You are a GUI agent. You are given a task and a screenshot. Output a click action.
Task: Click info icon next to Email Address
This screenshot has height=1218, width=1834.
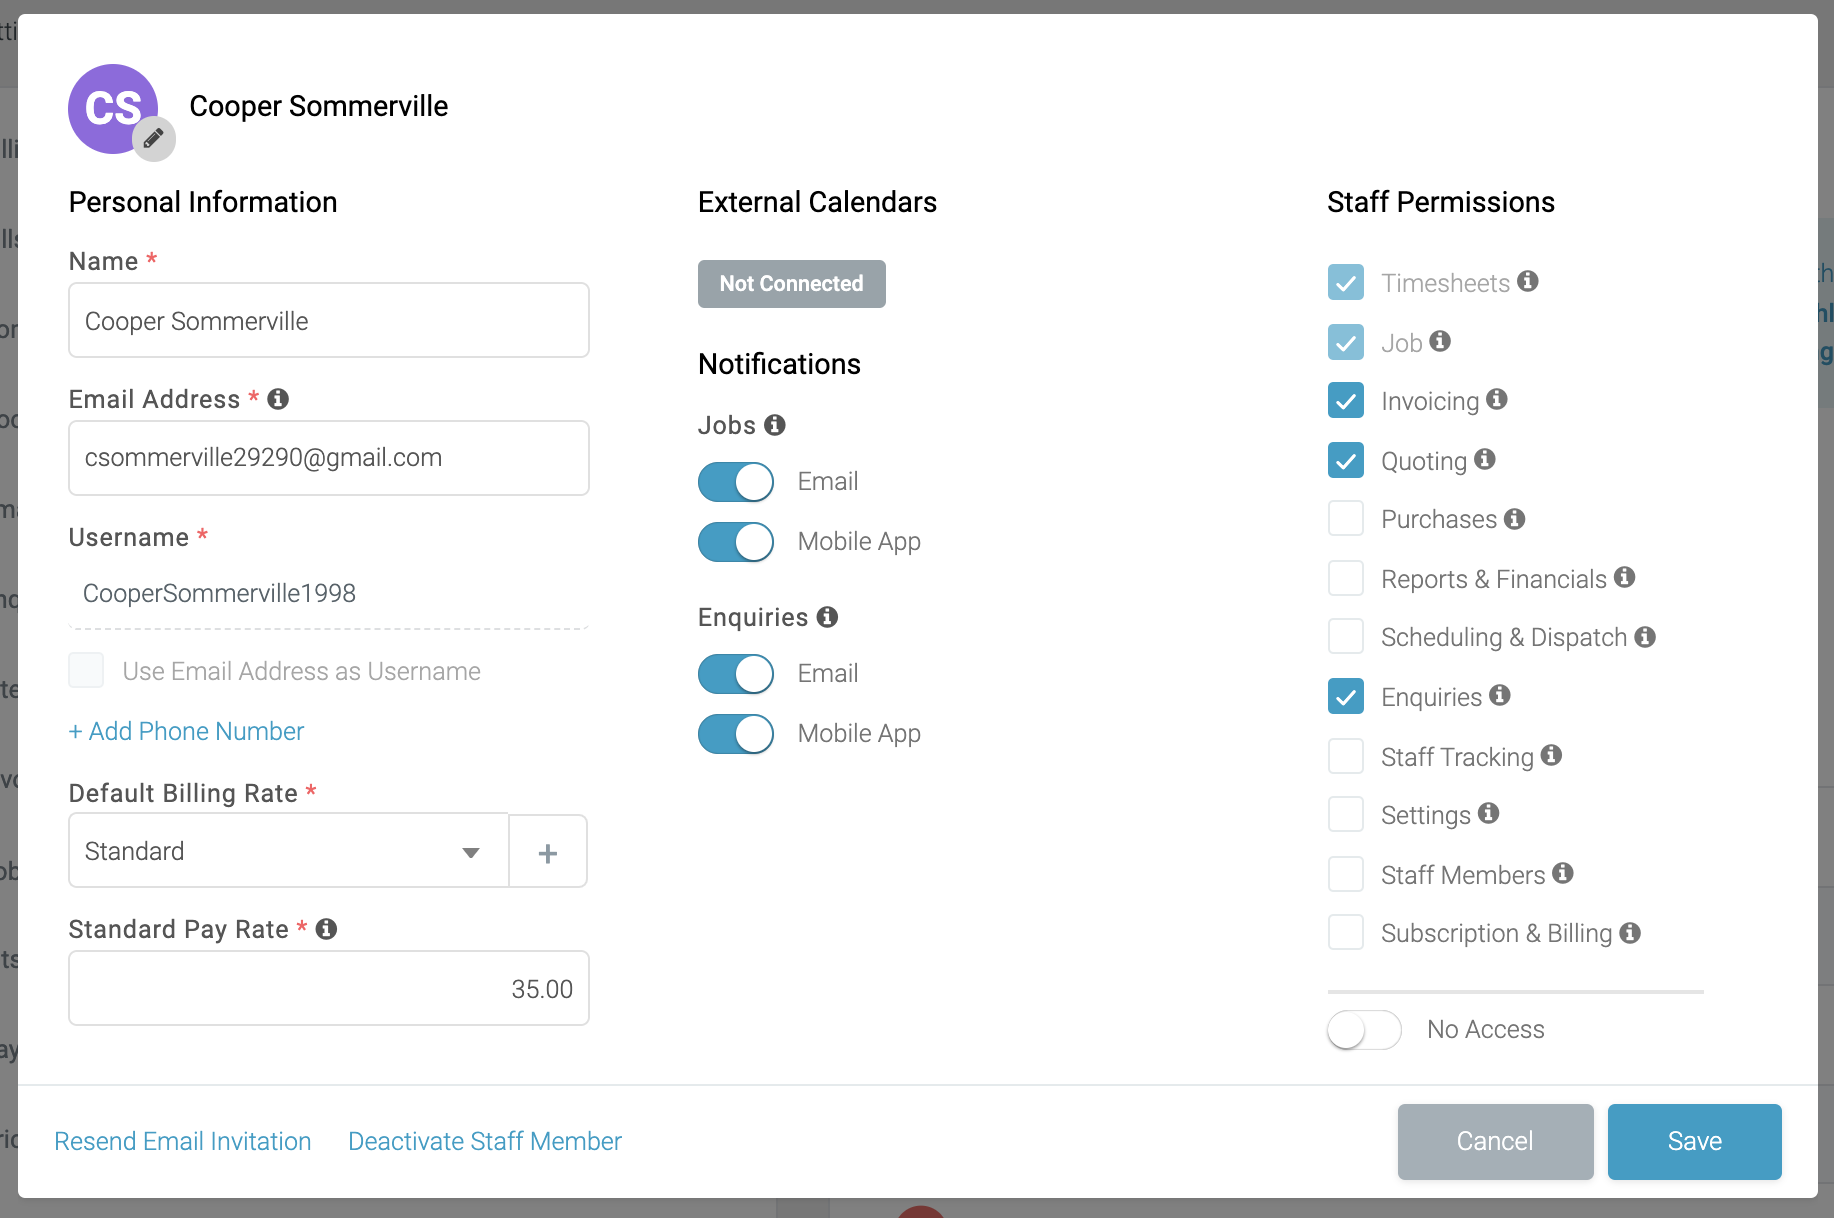[278, 399]
